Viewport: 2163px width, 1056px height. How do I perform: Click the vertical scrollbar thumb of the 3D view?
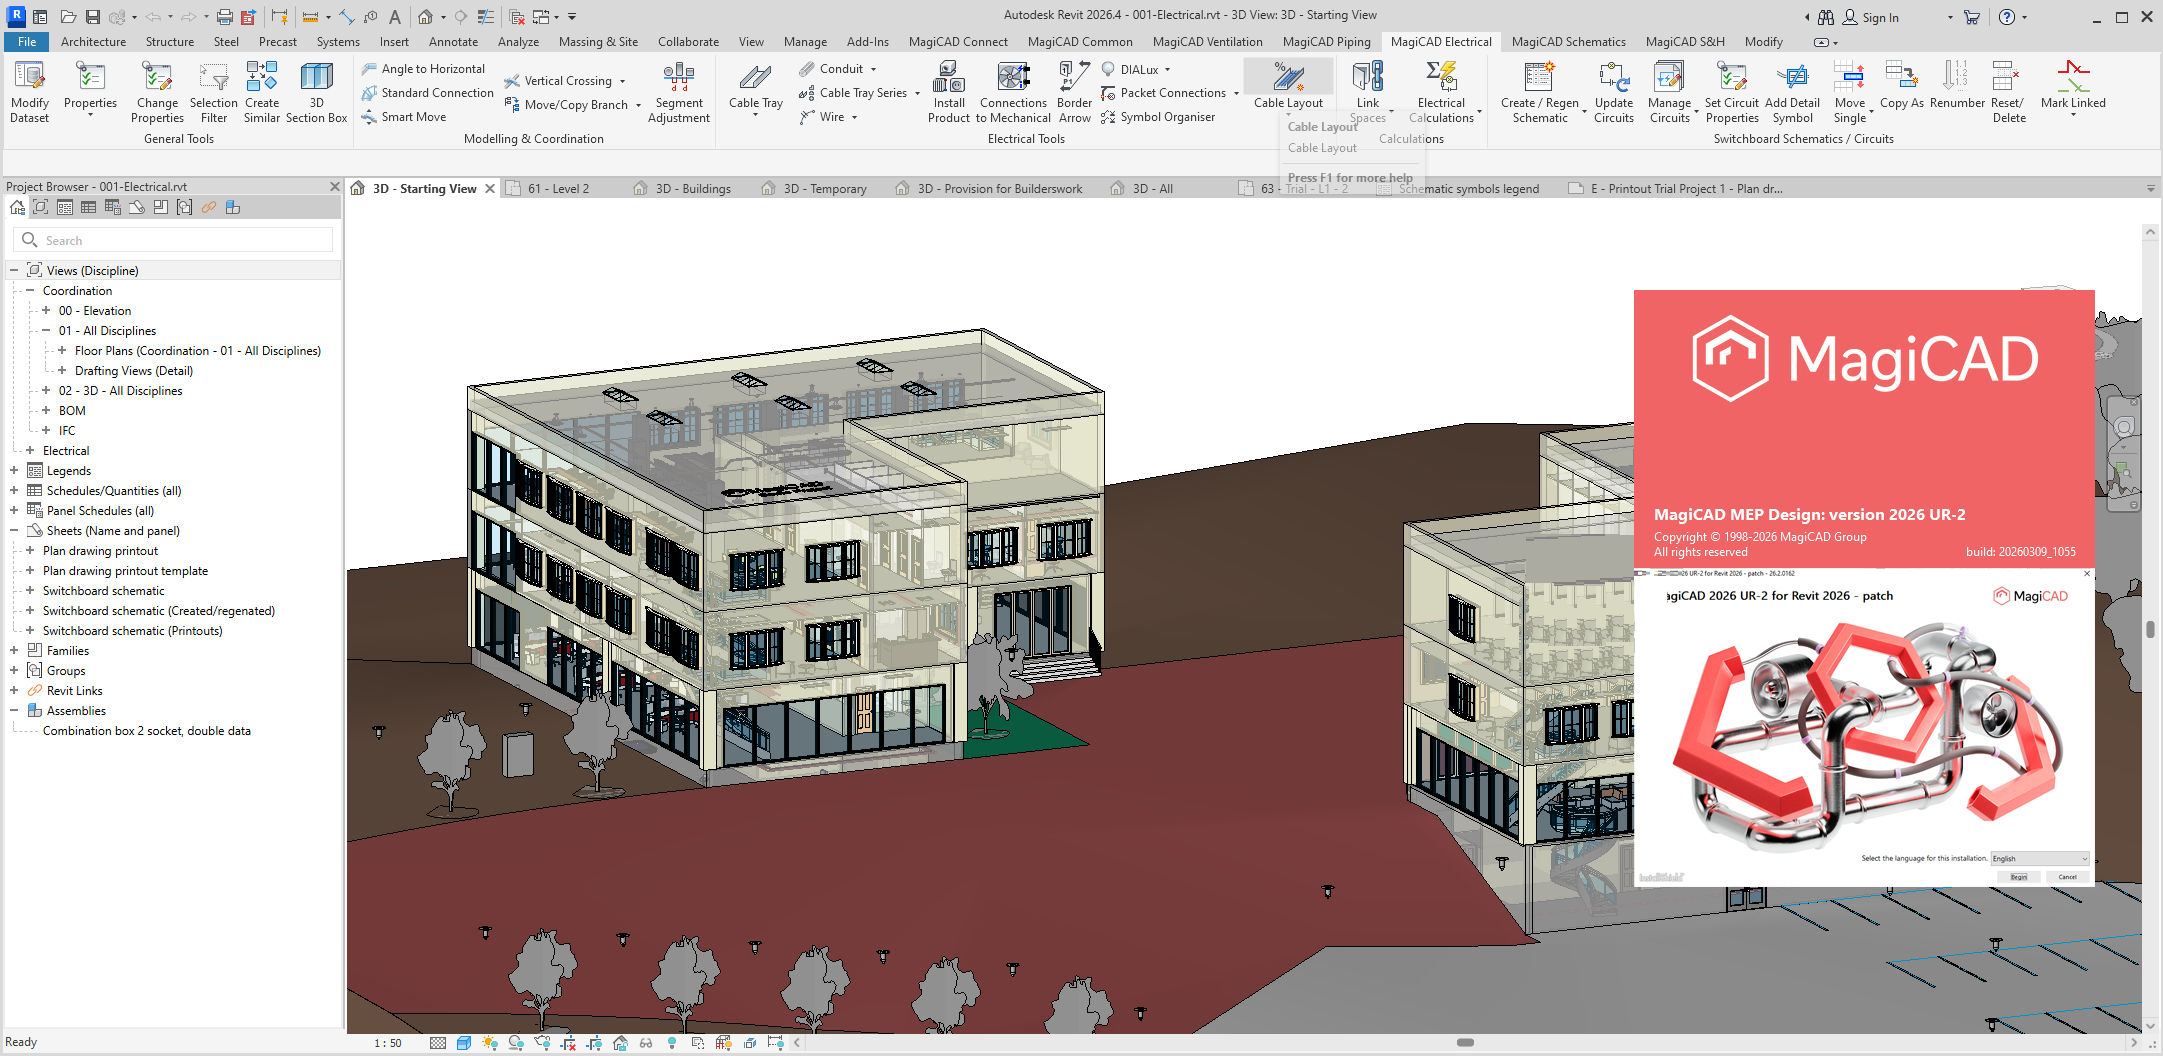[2150, 629]
